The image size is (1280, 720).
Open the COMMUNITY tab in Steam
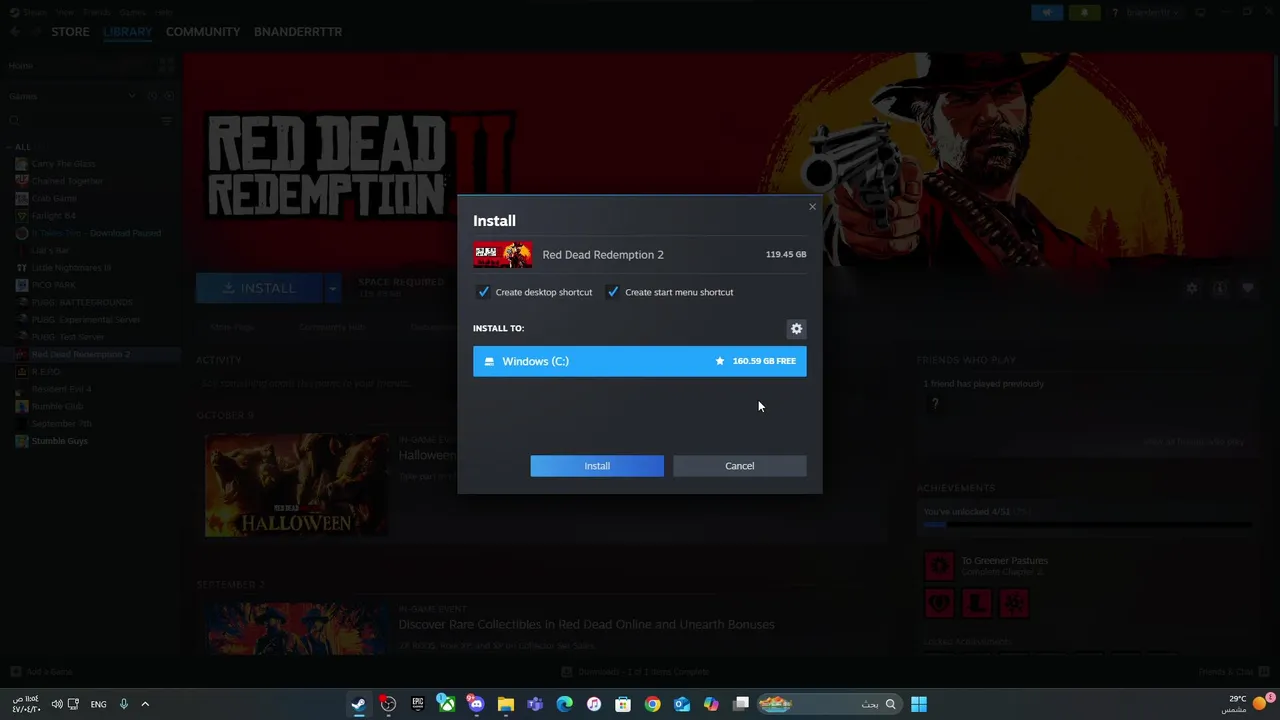click(x=203, y=32)
